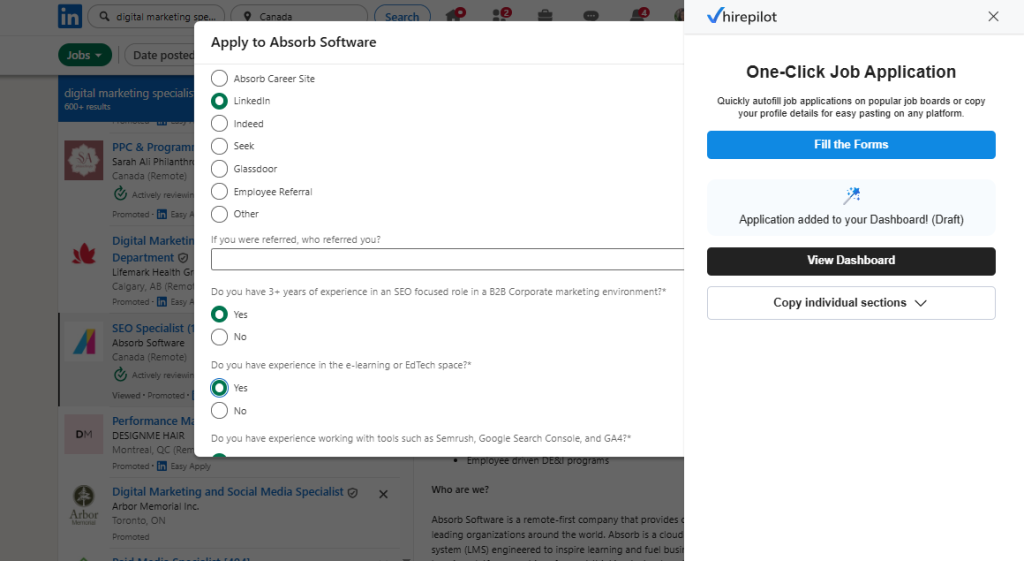
Task: Click the hirepilot logo
Action: click(742, 16)
